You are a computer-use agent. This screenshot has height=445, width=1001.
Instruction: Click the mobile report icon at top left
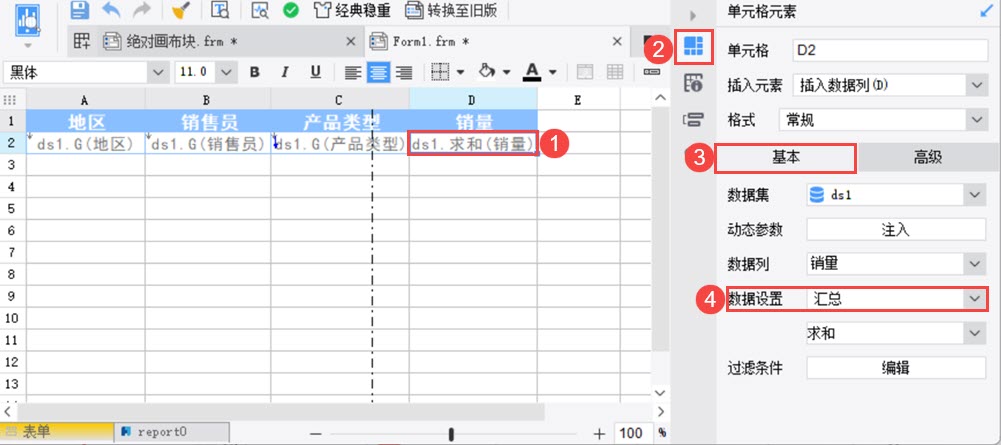tap(27, 21)
